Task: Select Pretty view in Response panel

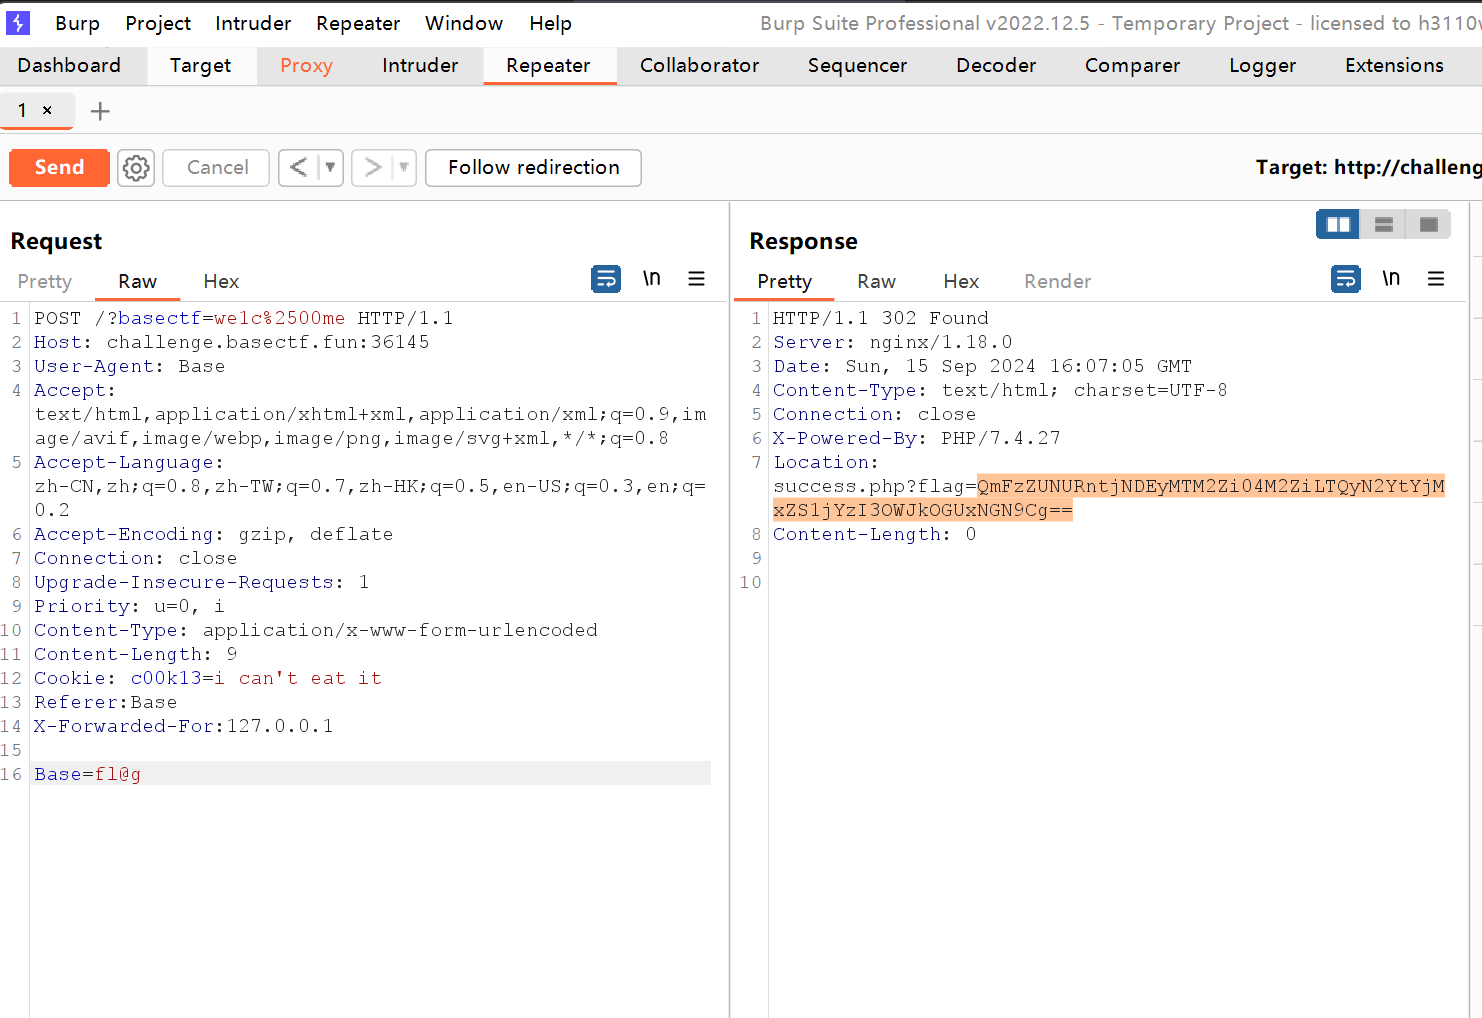Action: [785, 282]
